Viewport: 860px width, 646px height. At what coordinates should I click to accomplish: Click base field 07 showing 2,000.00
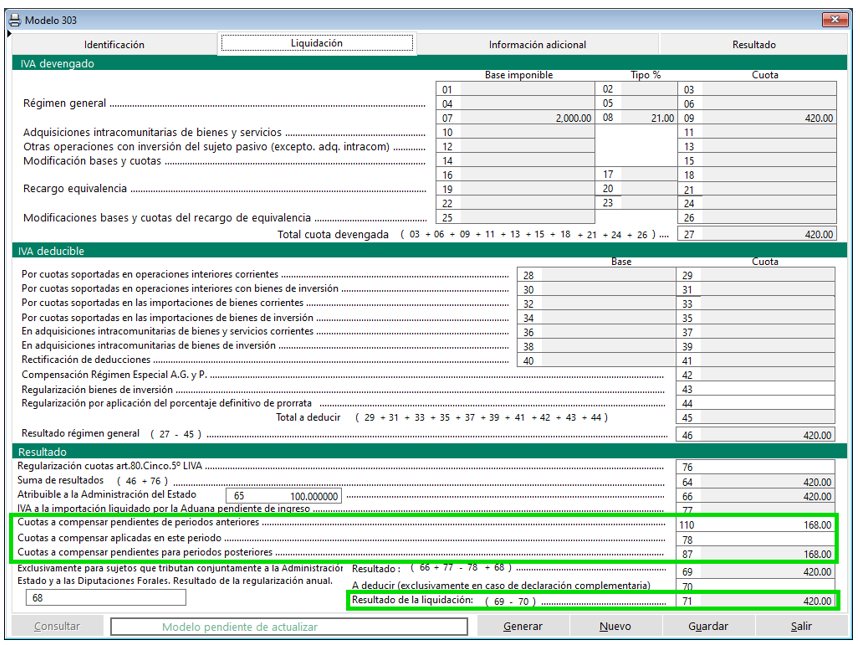point(515,118)
